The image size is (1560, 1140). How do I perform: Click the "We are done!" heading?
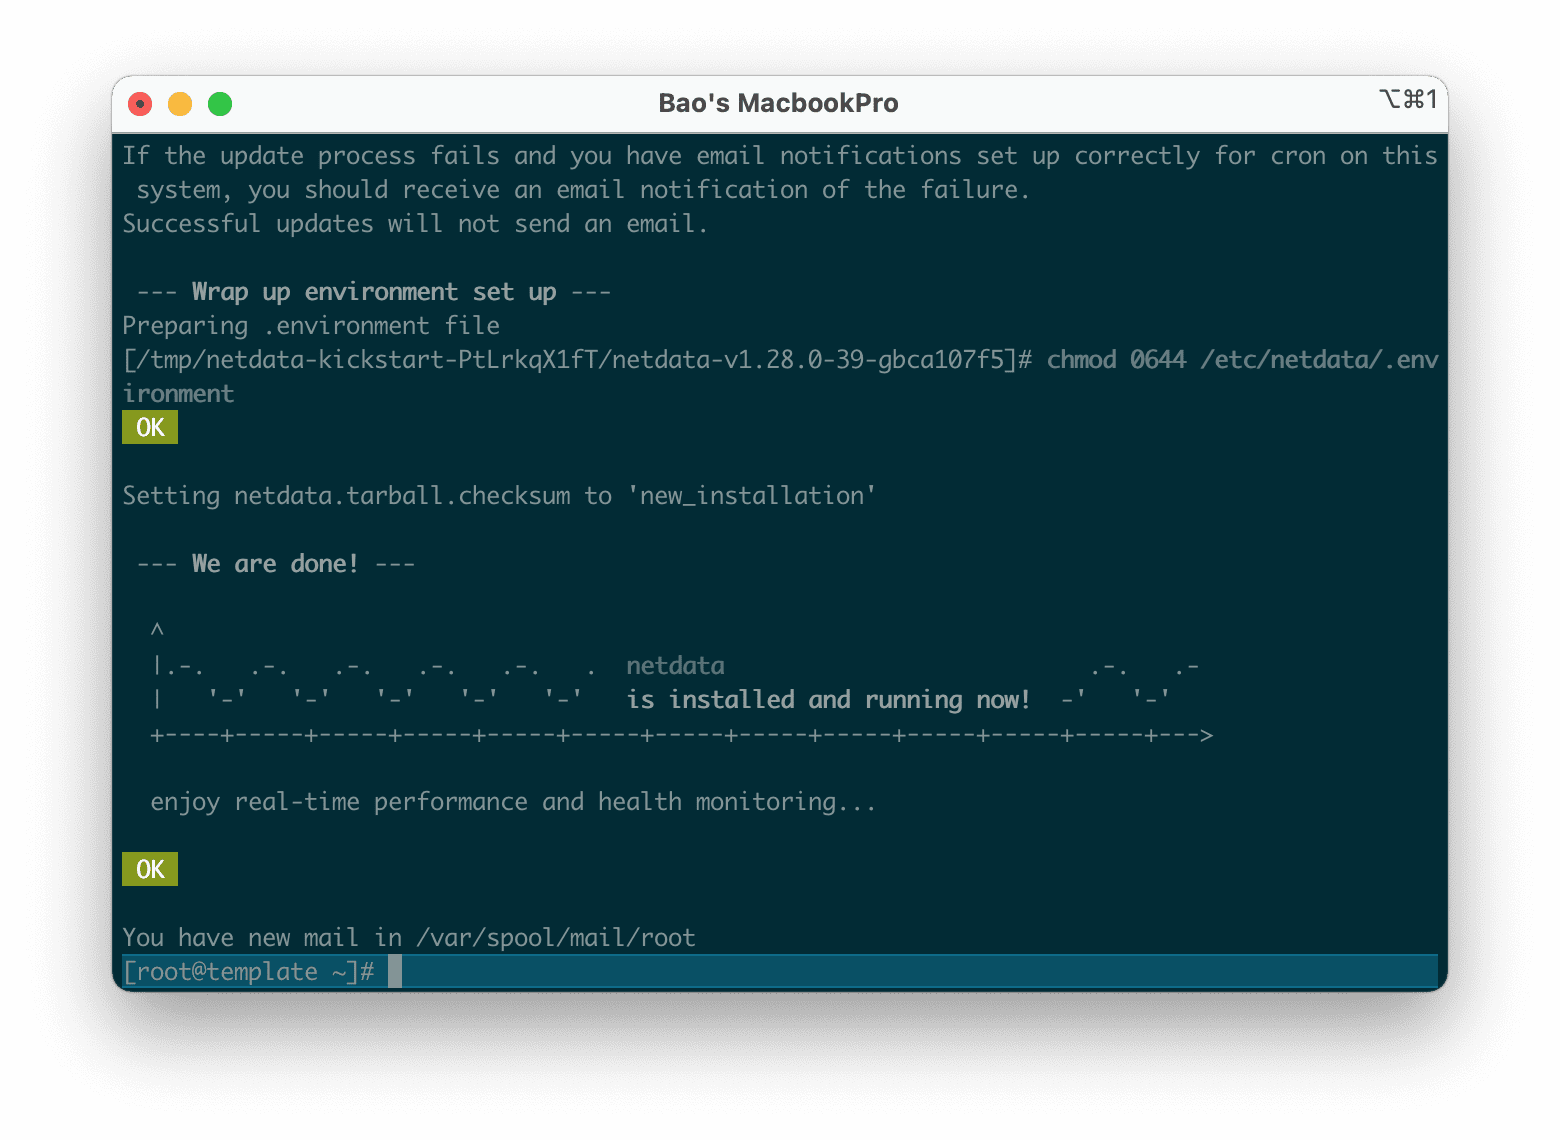(x=275, y=564)
